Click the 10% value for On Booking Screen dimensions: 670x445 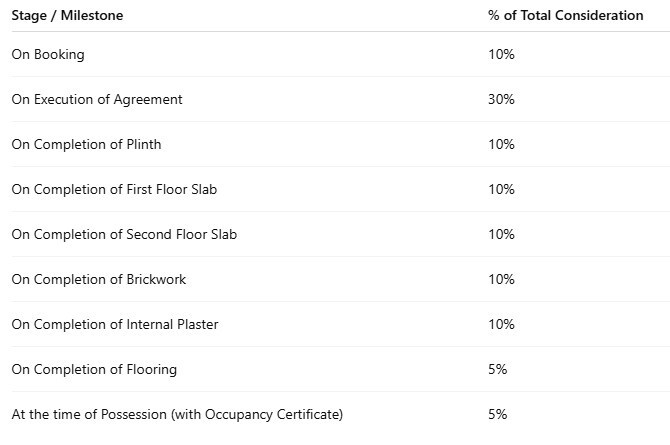coord(501,54)
